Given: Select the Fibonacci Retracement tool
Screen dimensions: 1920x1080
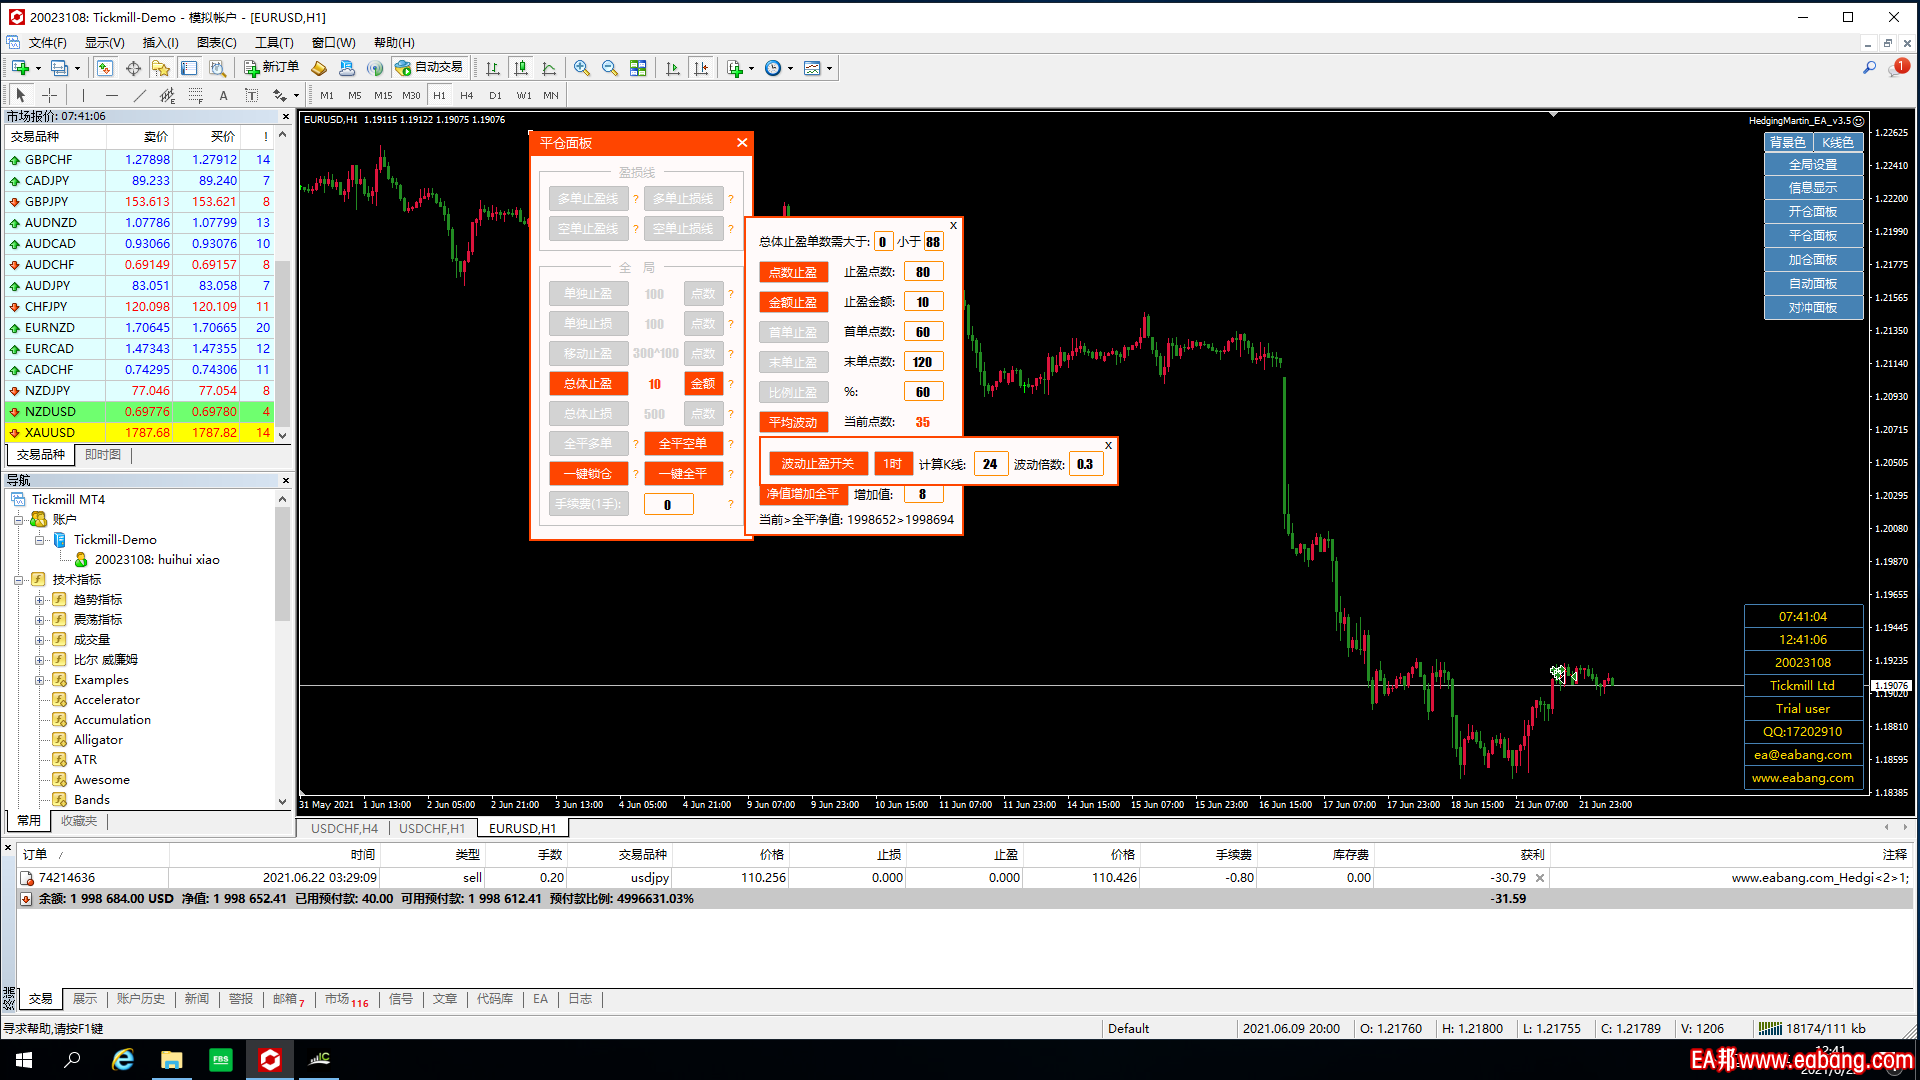Looking at the screenshot, I should coord(196,95).
